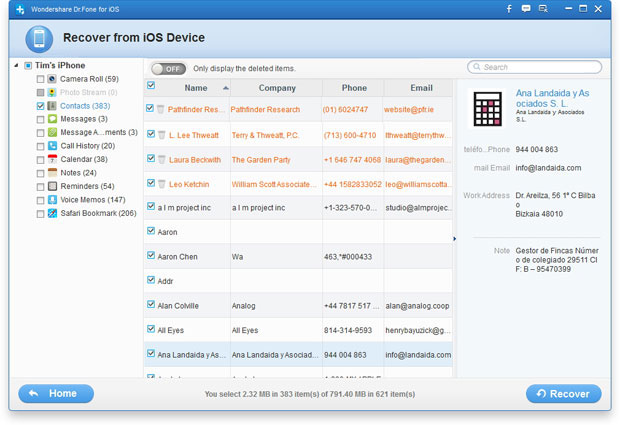Viewport: 620px width, 425px height.
Task: Sort by Email column header
Action: pyautogui.click(x=421, y=88)
